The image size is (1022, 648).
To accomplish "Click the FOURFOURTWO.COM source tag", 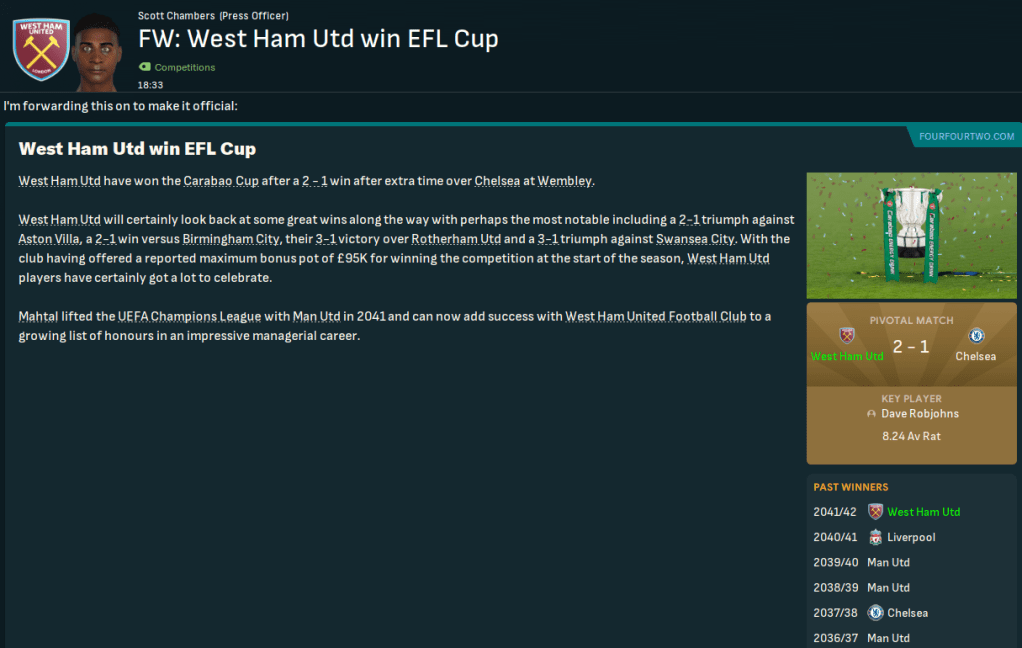I will (x=967, y=137).
